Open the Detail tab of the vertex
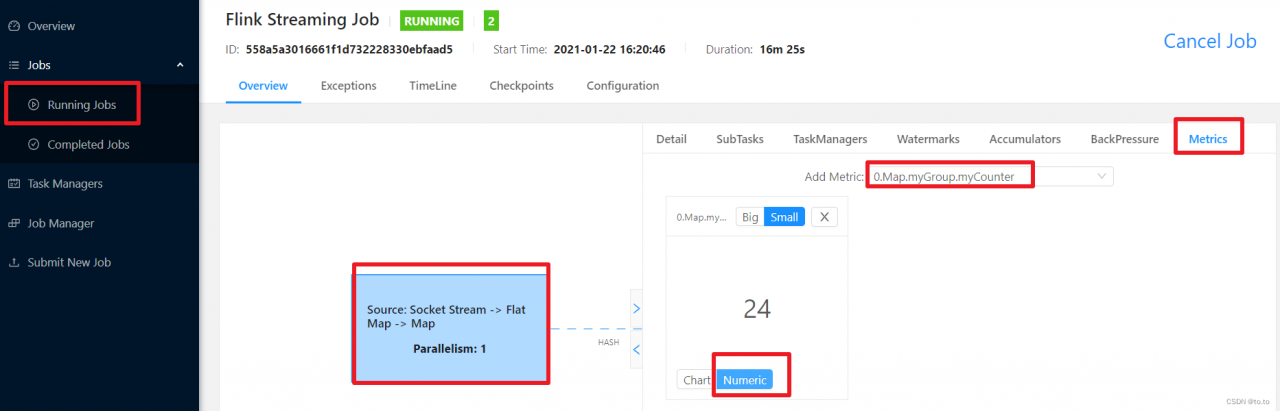 (671, 139)
